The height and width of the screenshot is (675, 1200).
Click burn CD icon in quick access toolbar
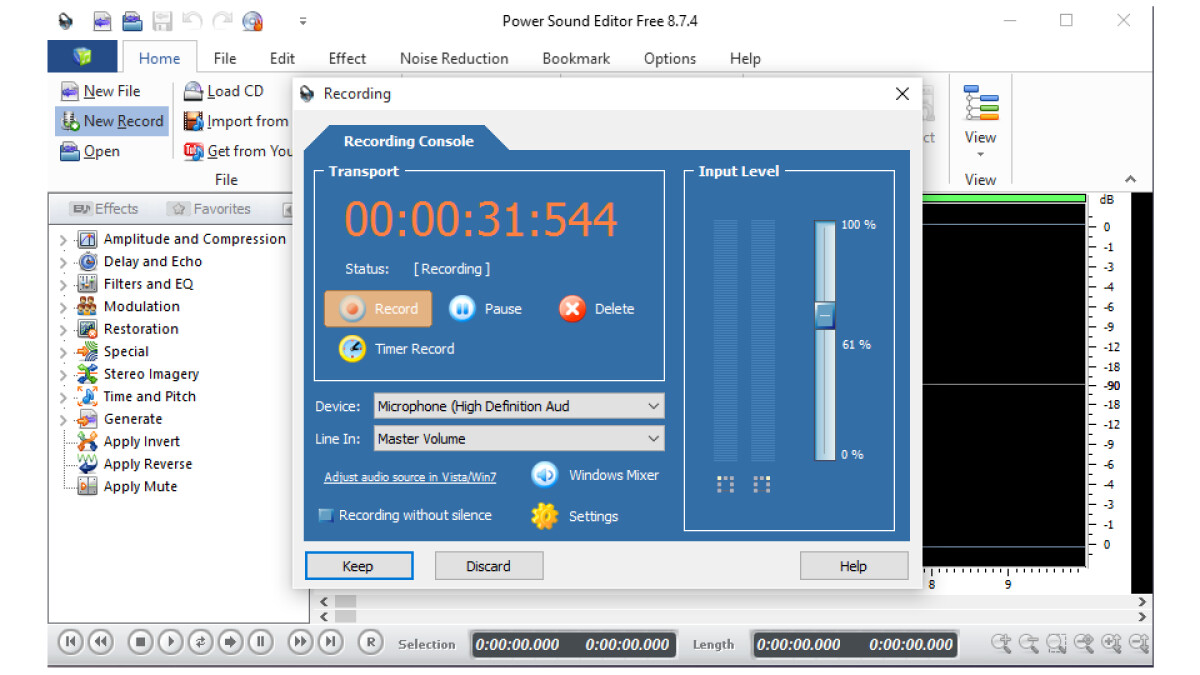253,20
